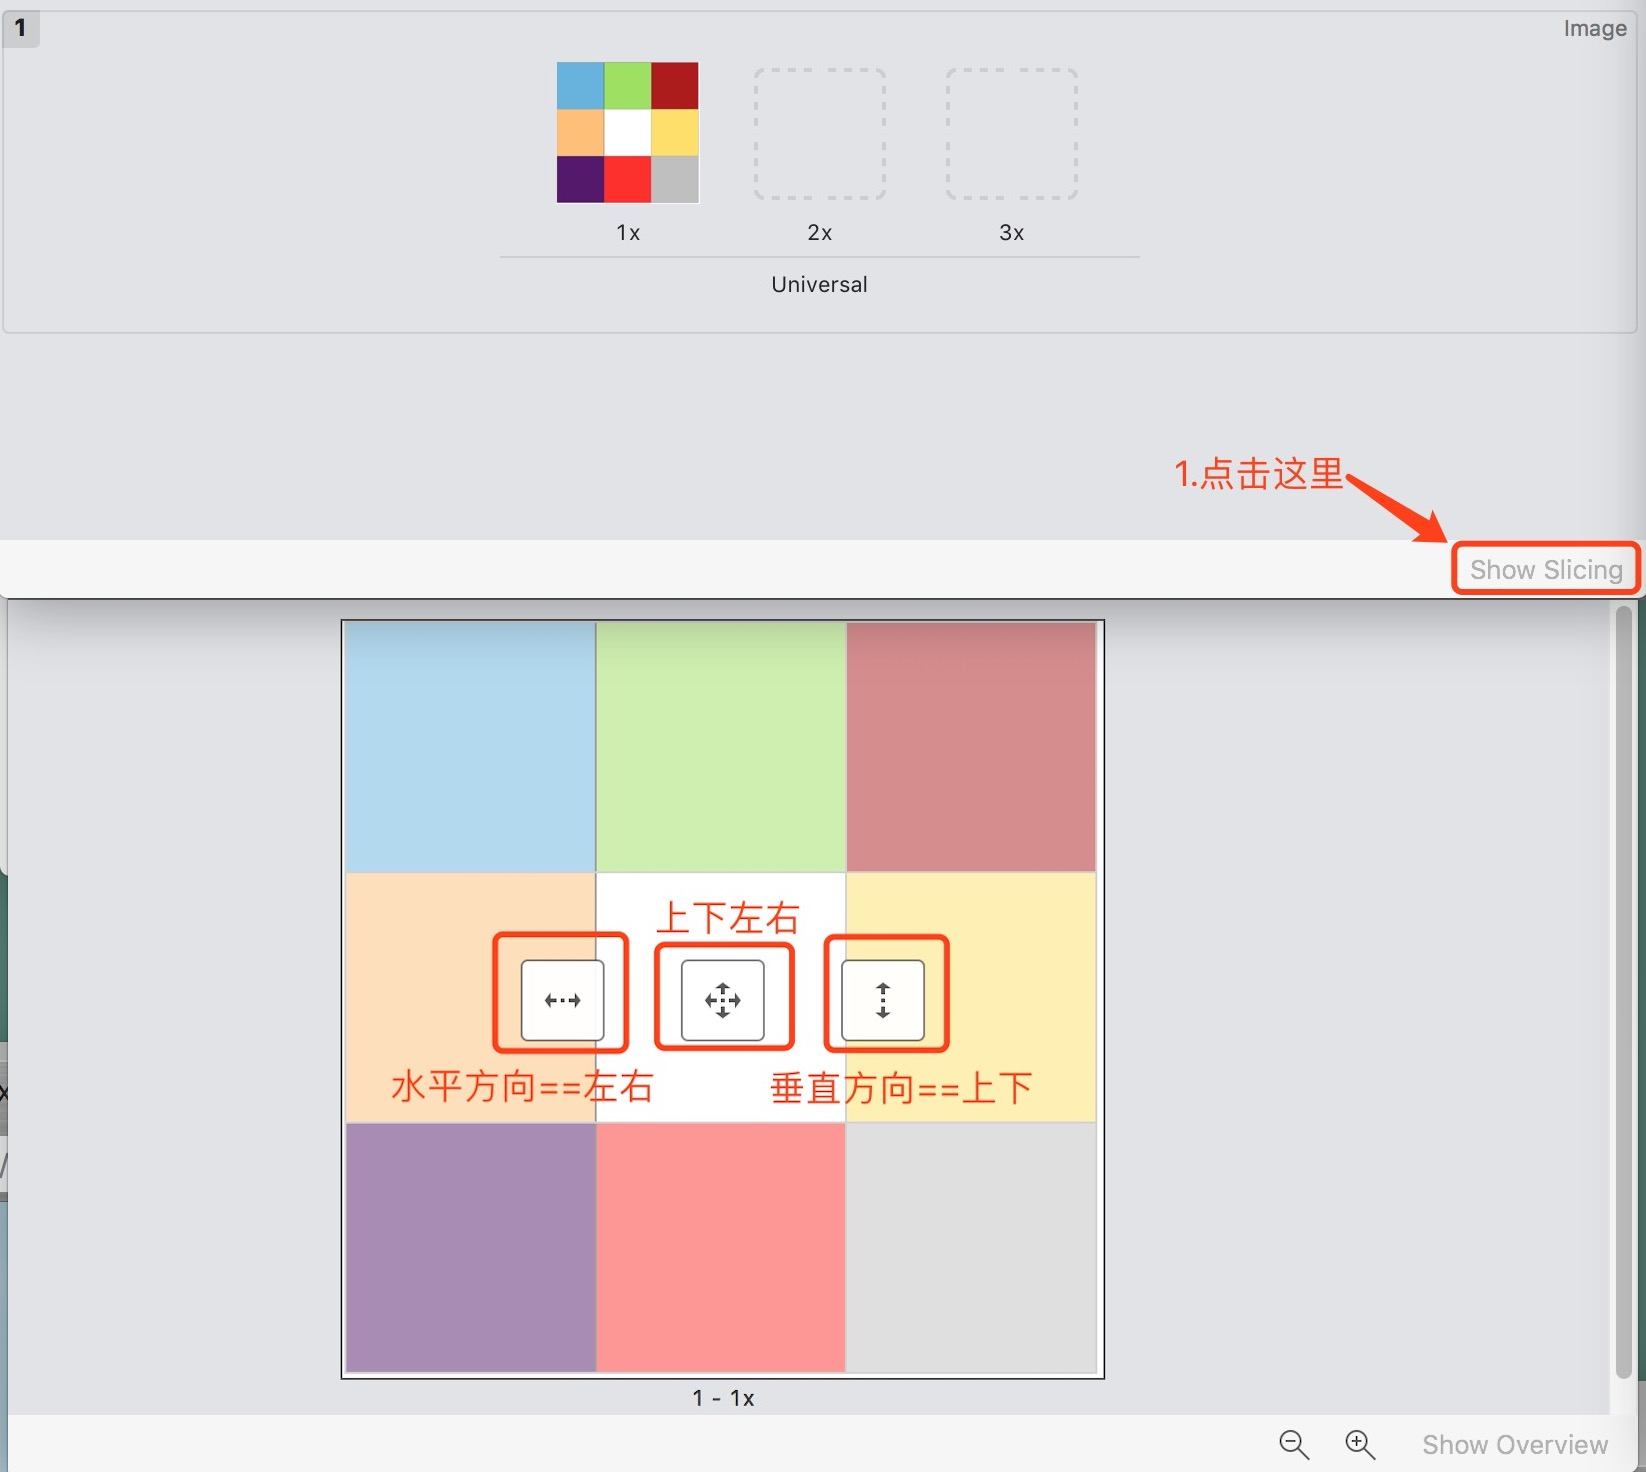The height and width of the screenshot is (1472, 1646).
Task: Click the Universal label under slots
Action: (x=819, y=285)
